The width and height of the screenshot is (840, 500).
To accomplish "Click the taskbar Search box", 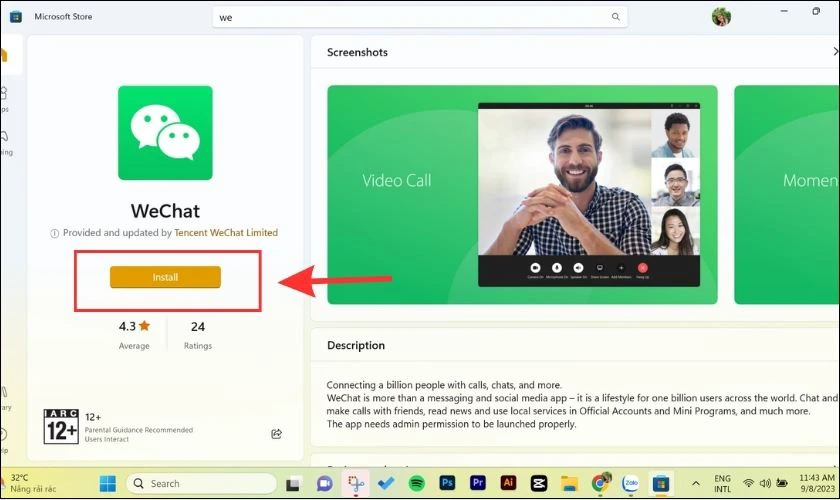I will pos(201,483).
